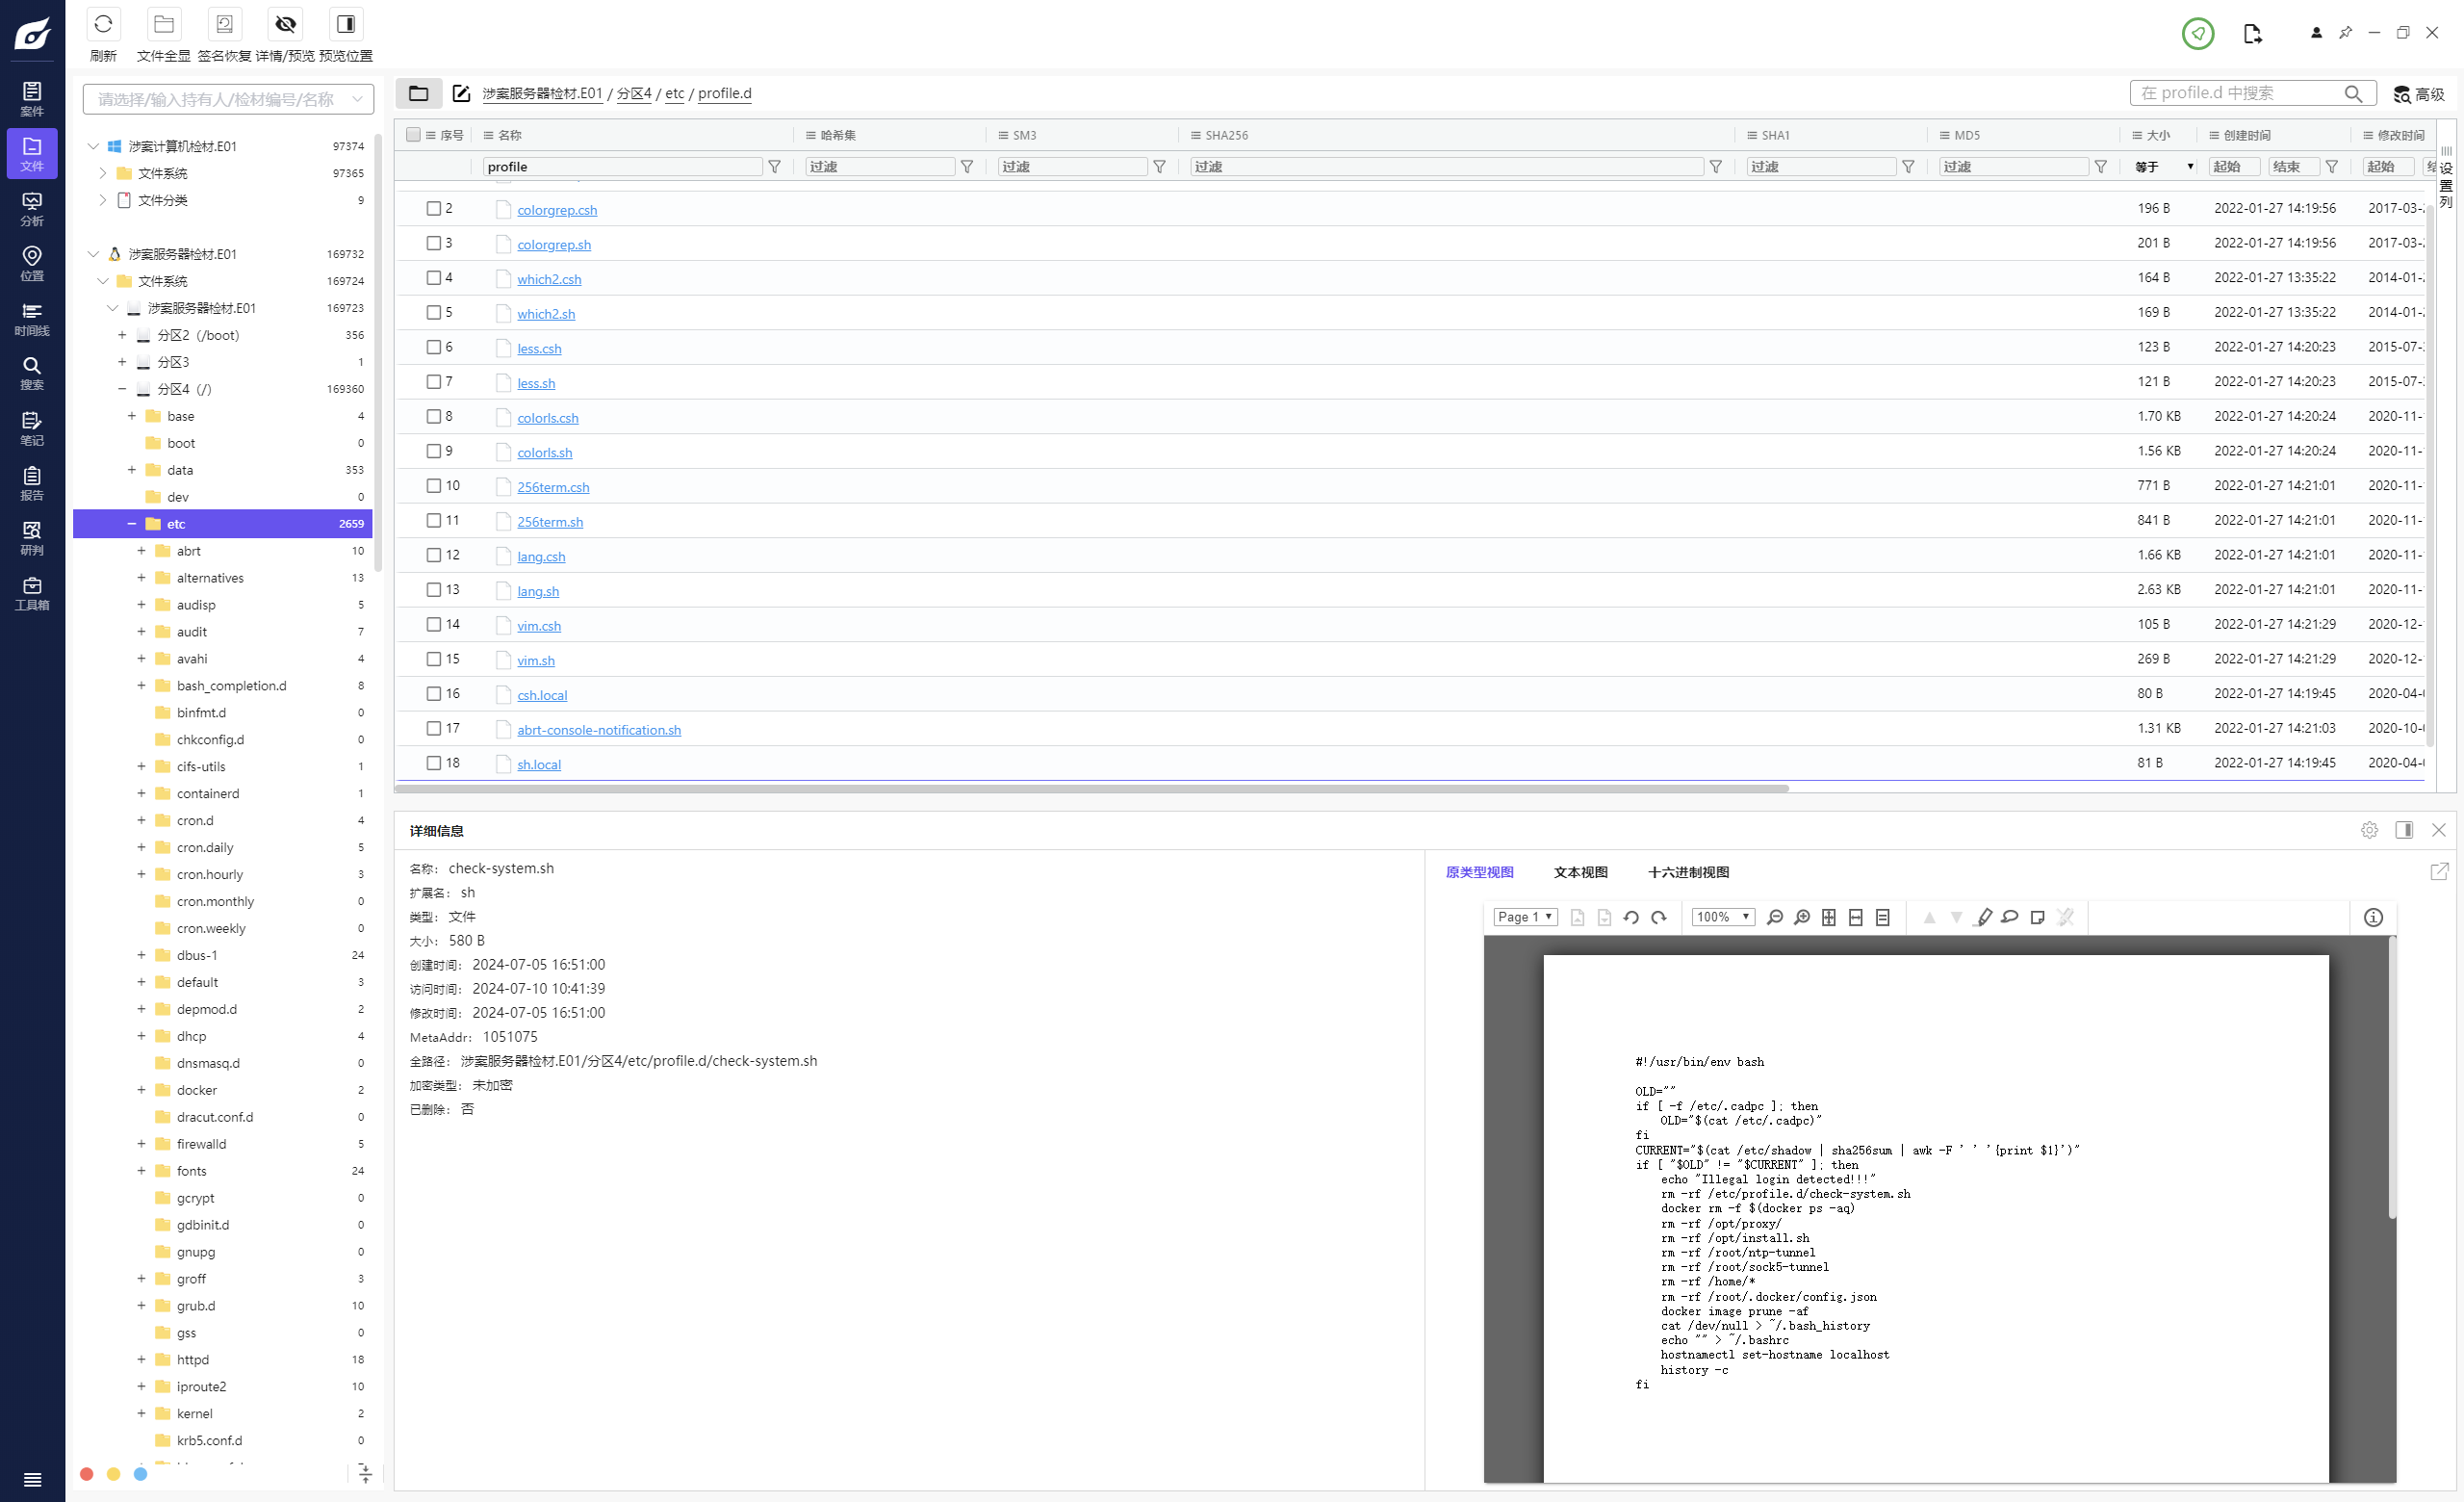The width and height of the screenshot is (2464, 1502).
Task: Click the 文件全显 folder icon
Action: pyautogui.click(x=164, y=24)
